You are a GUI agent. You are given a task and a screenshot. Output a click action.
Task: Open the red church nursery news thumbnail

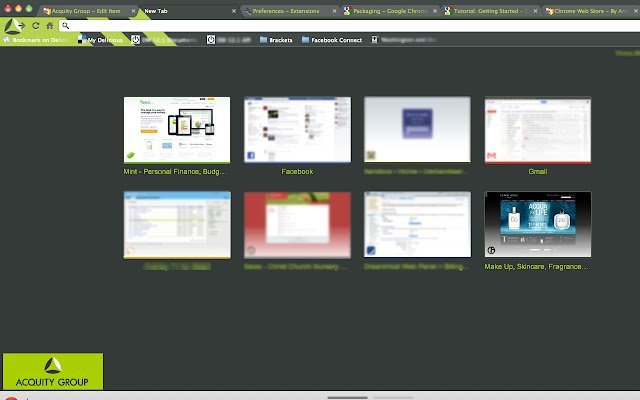[x=297, y=224]
